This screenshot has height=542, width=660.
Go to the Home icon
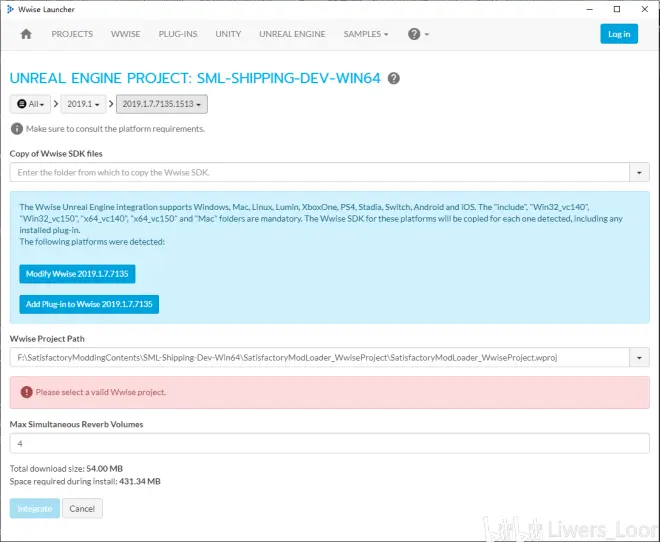(26, 34)
